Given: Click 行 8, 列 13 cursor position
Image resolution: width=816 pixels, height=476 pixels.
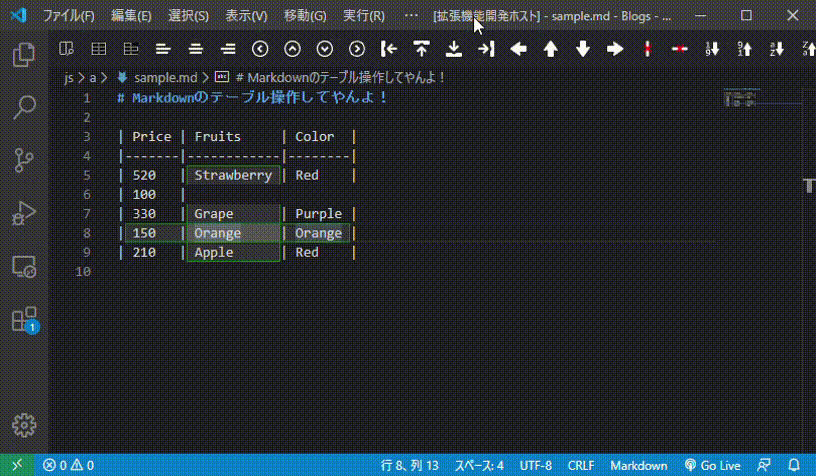Looking at the screenshot, I should coord(410,465).
